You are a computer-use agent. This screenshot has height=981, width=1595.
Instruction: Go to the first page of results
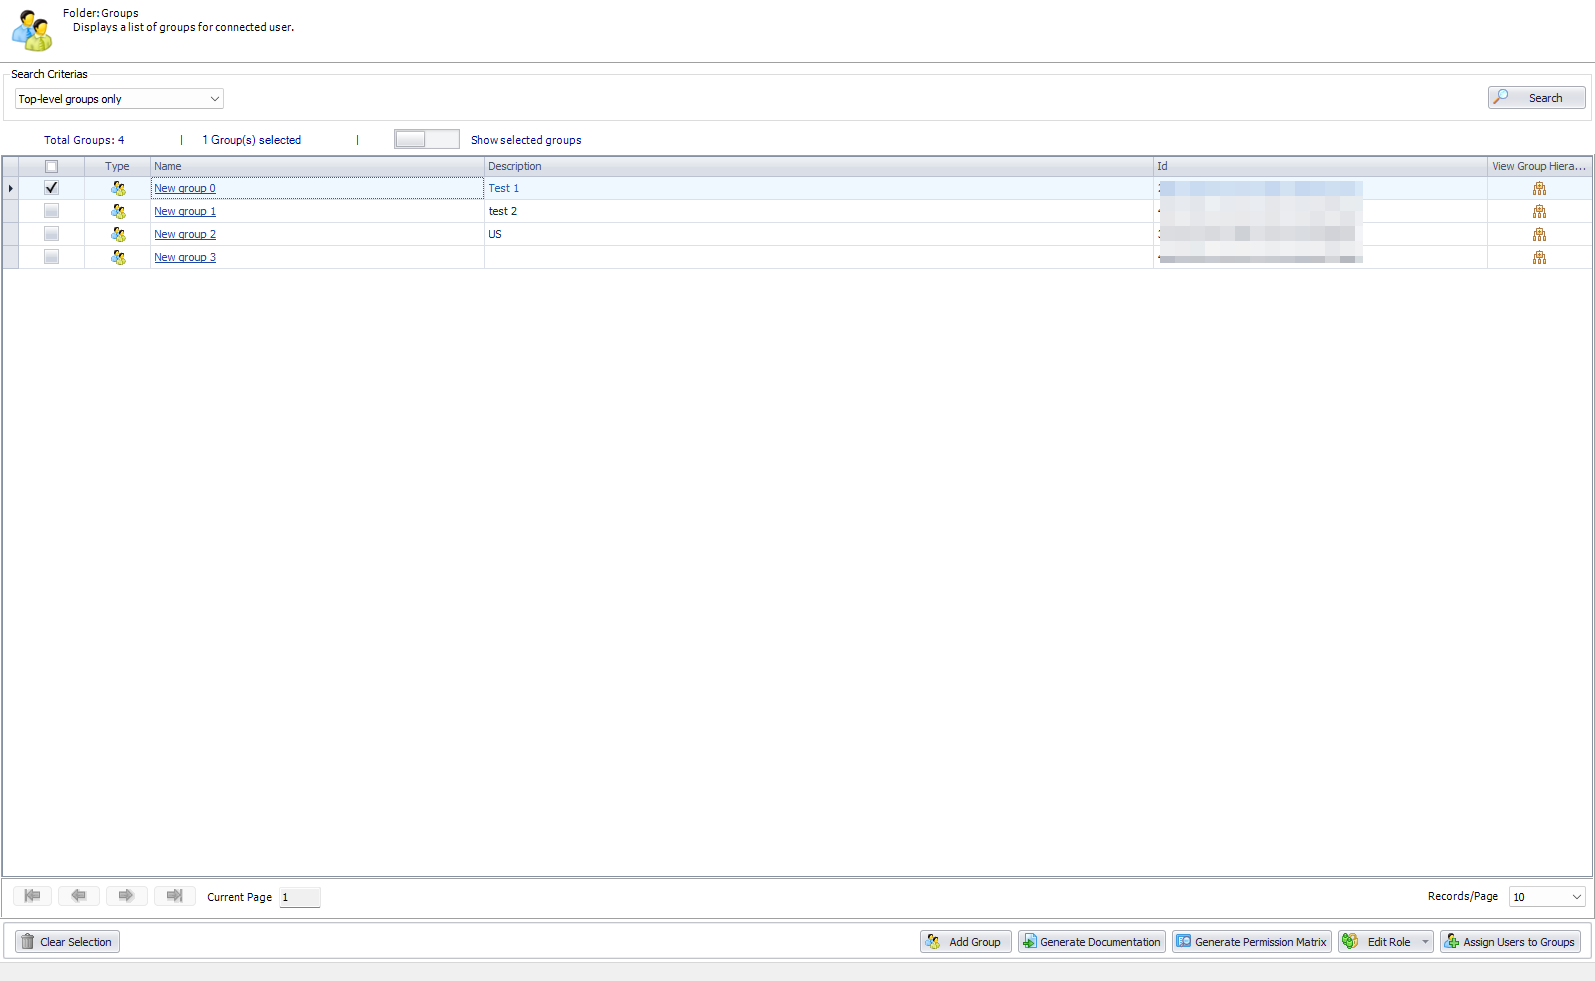(x=32, y=896)
